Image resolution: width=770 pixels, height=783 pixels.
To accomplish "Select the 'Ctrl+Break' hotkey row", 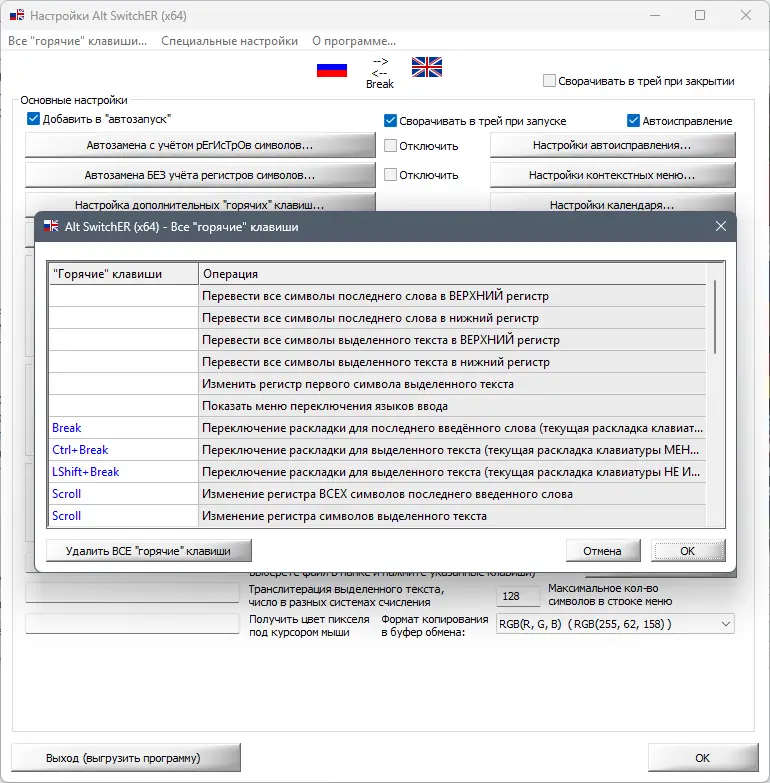I will coord(378,450).
